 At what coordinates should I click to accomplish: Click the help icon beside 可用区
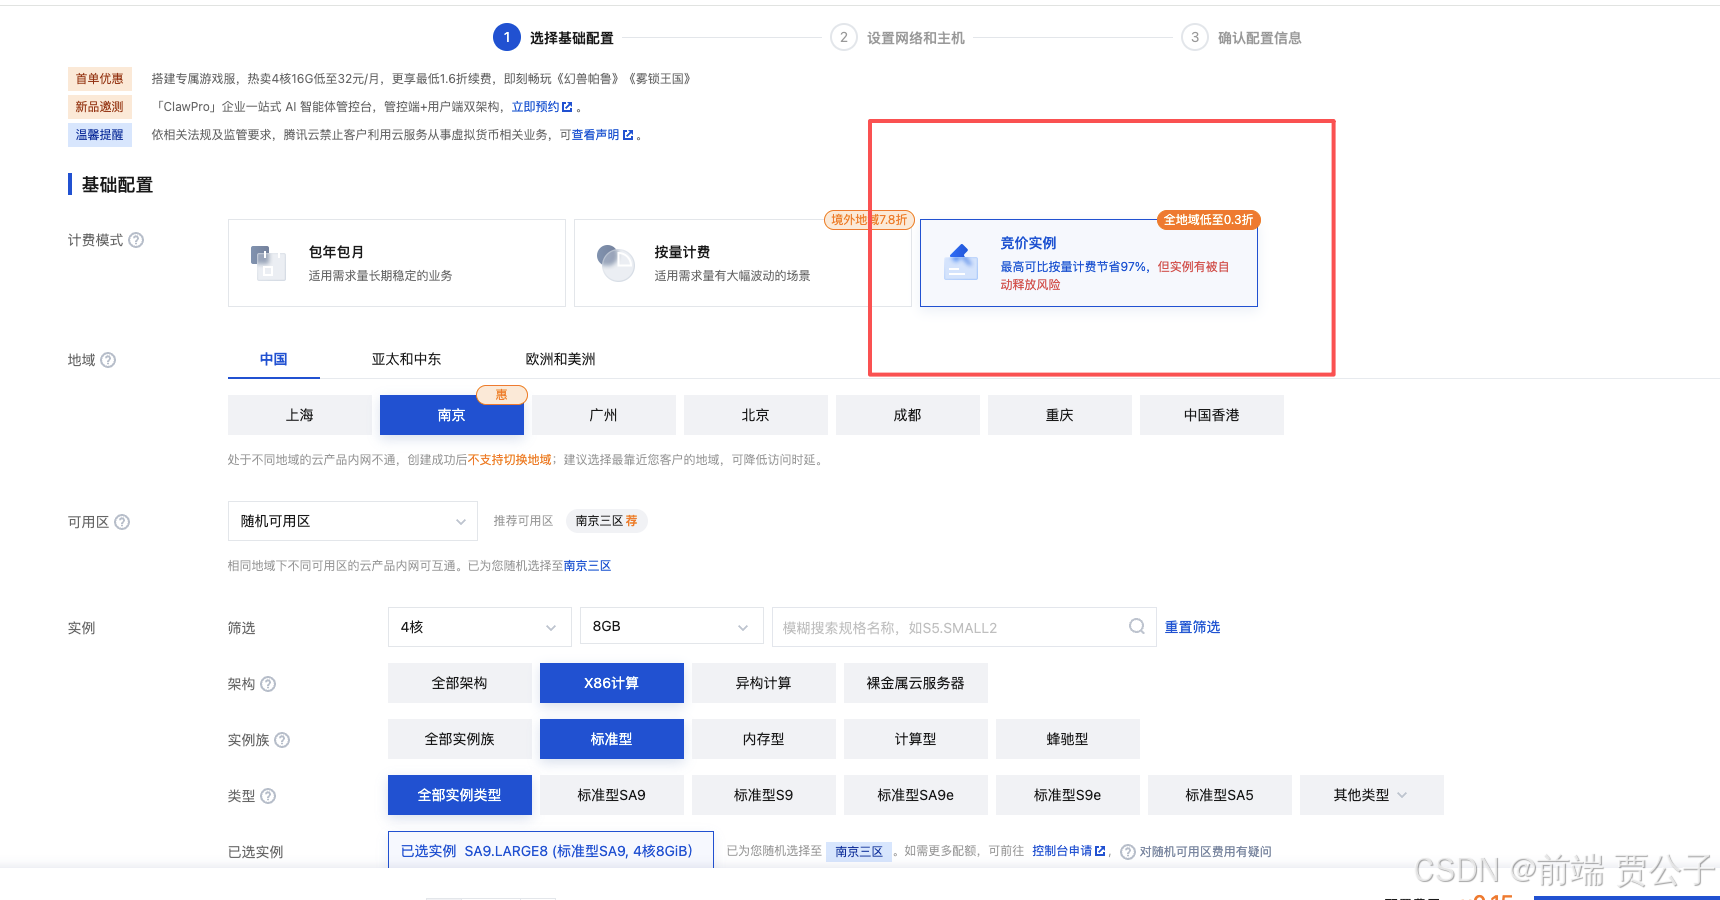[123, 522]
